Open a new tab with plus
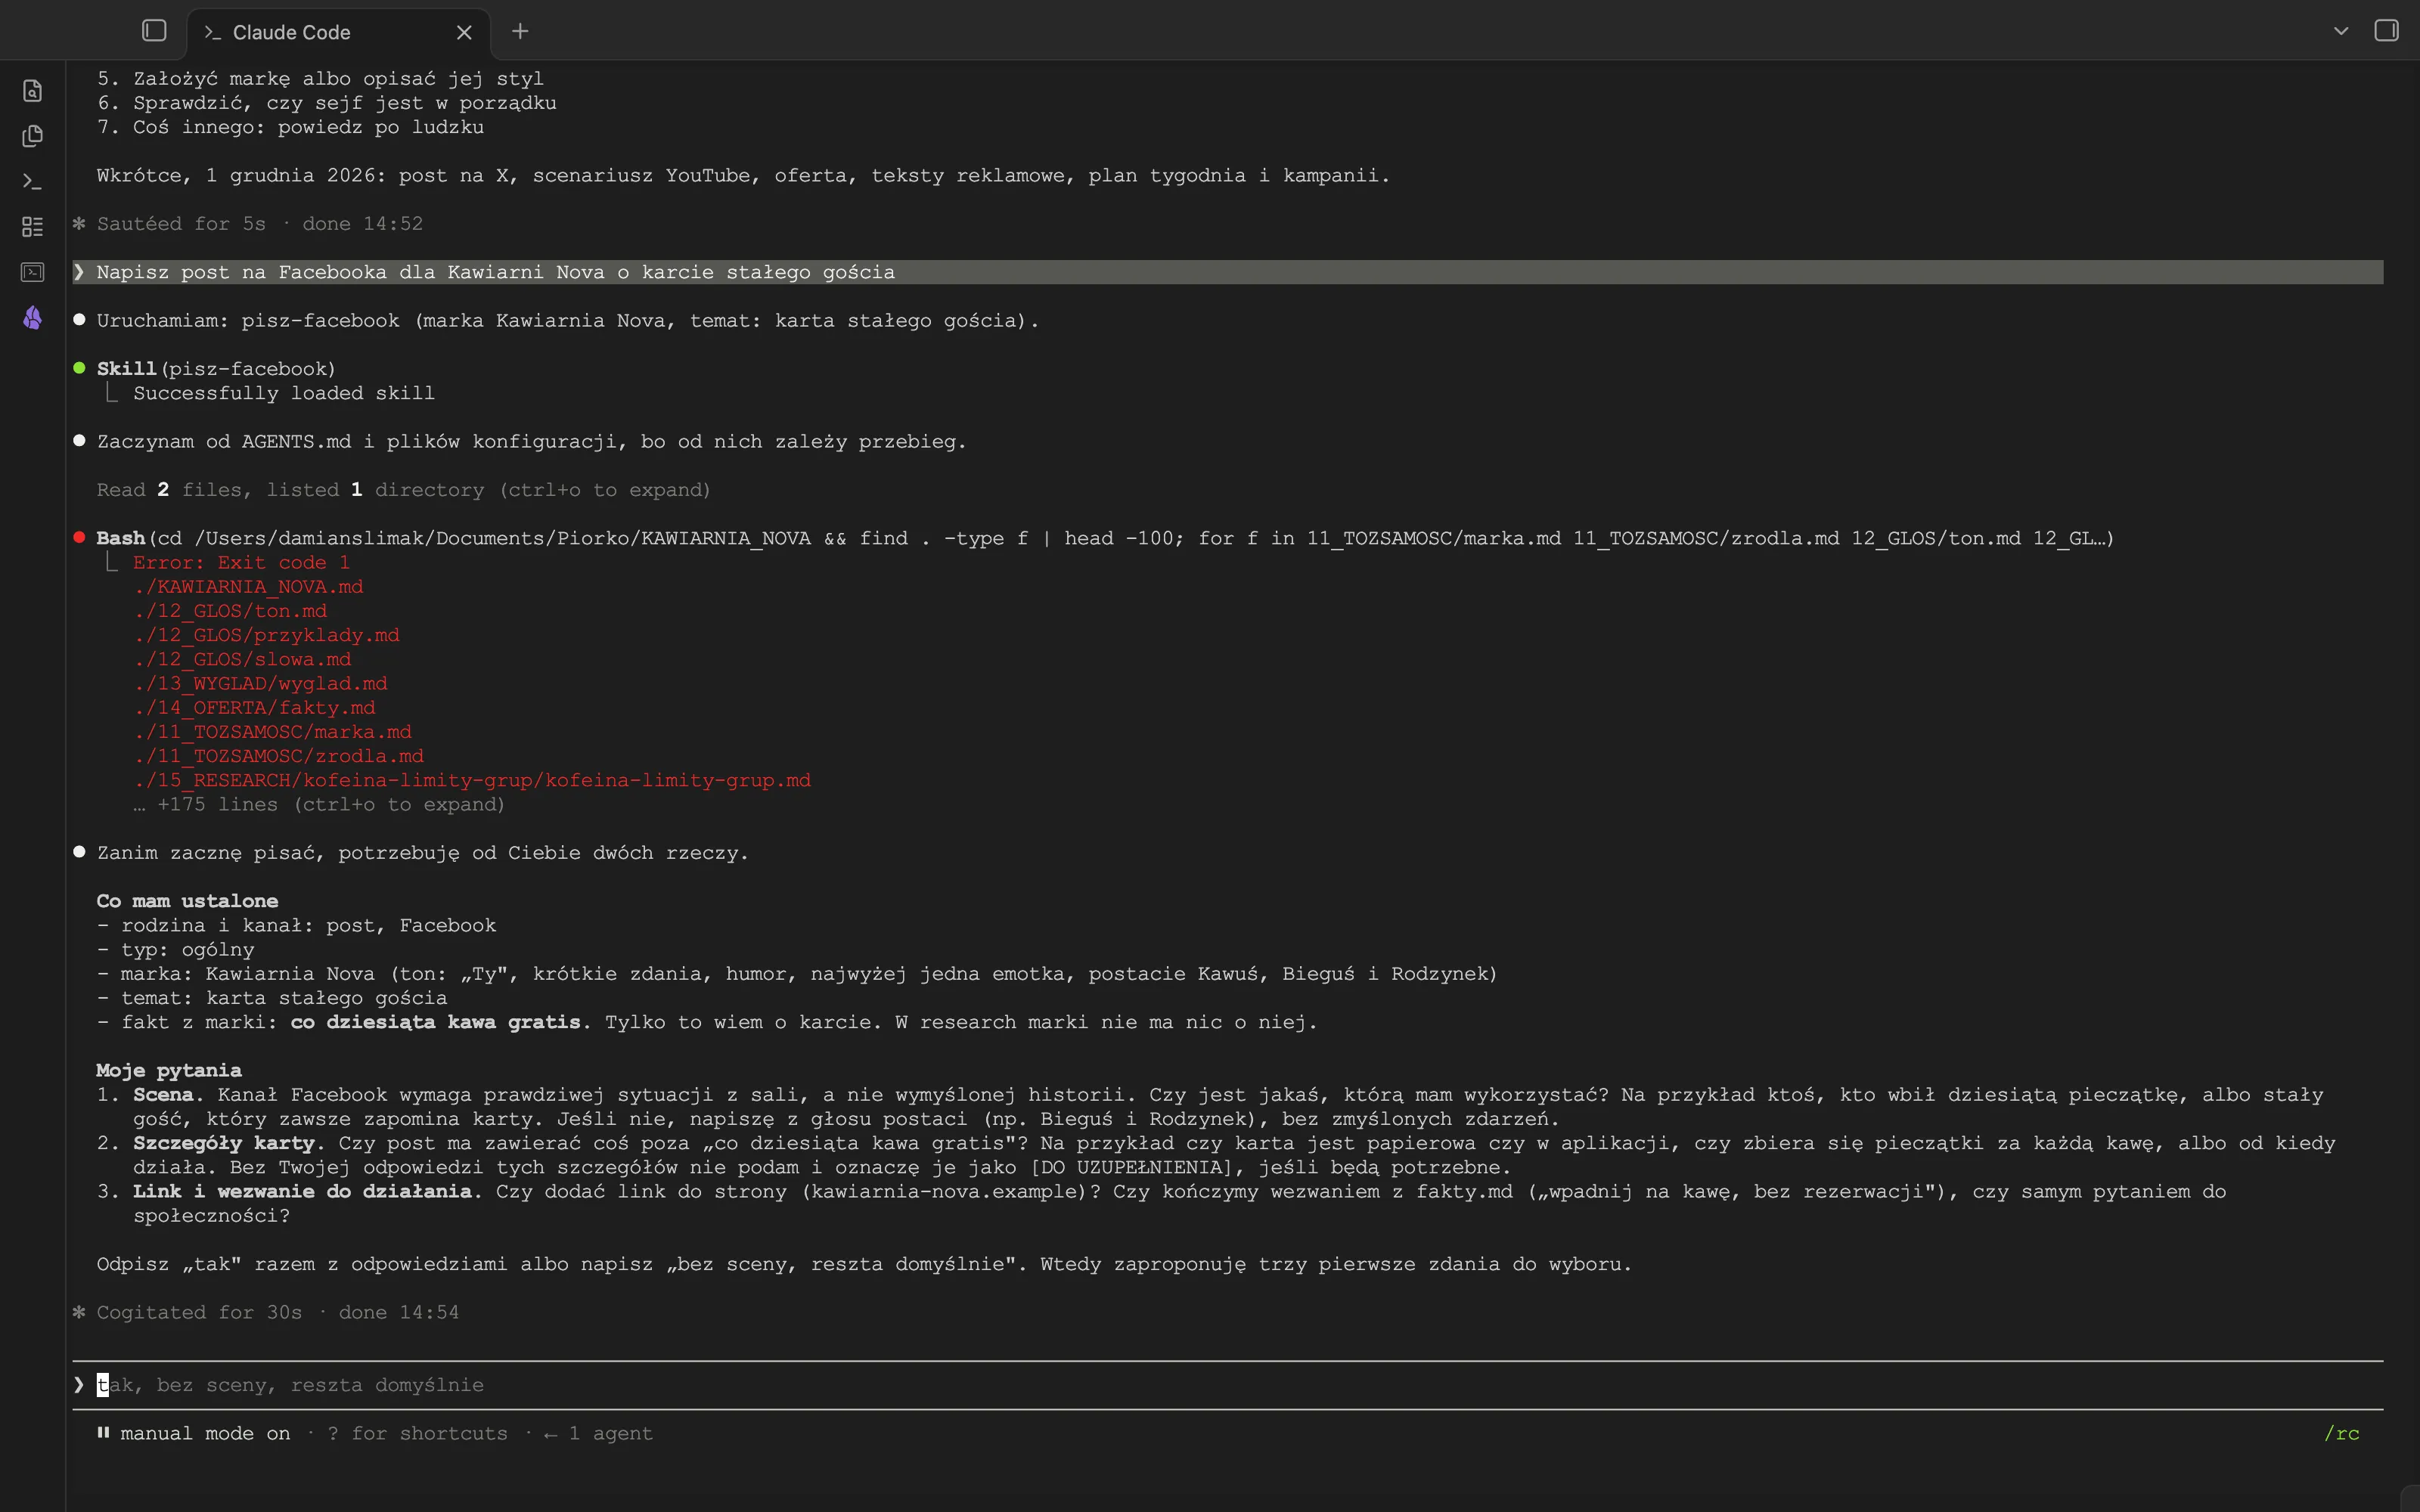 [520, 32]
